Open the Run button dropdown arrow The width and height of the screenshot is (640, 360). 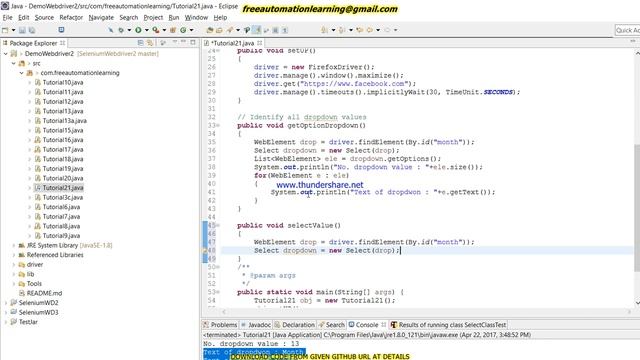click(147, 30)
